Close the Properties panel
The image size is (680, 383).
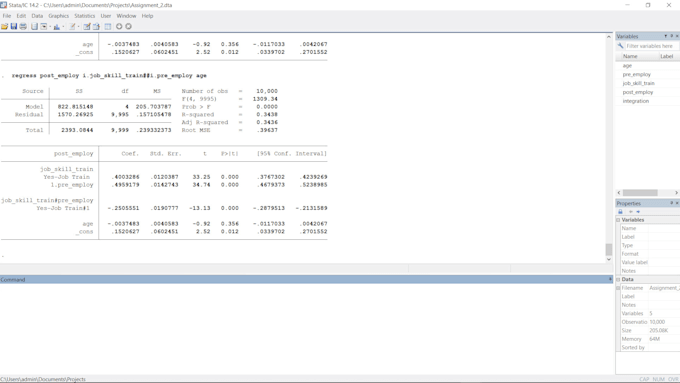point(677,203)
